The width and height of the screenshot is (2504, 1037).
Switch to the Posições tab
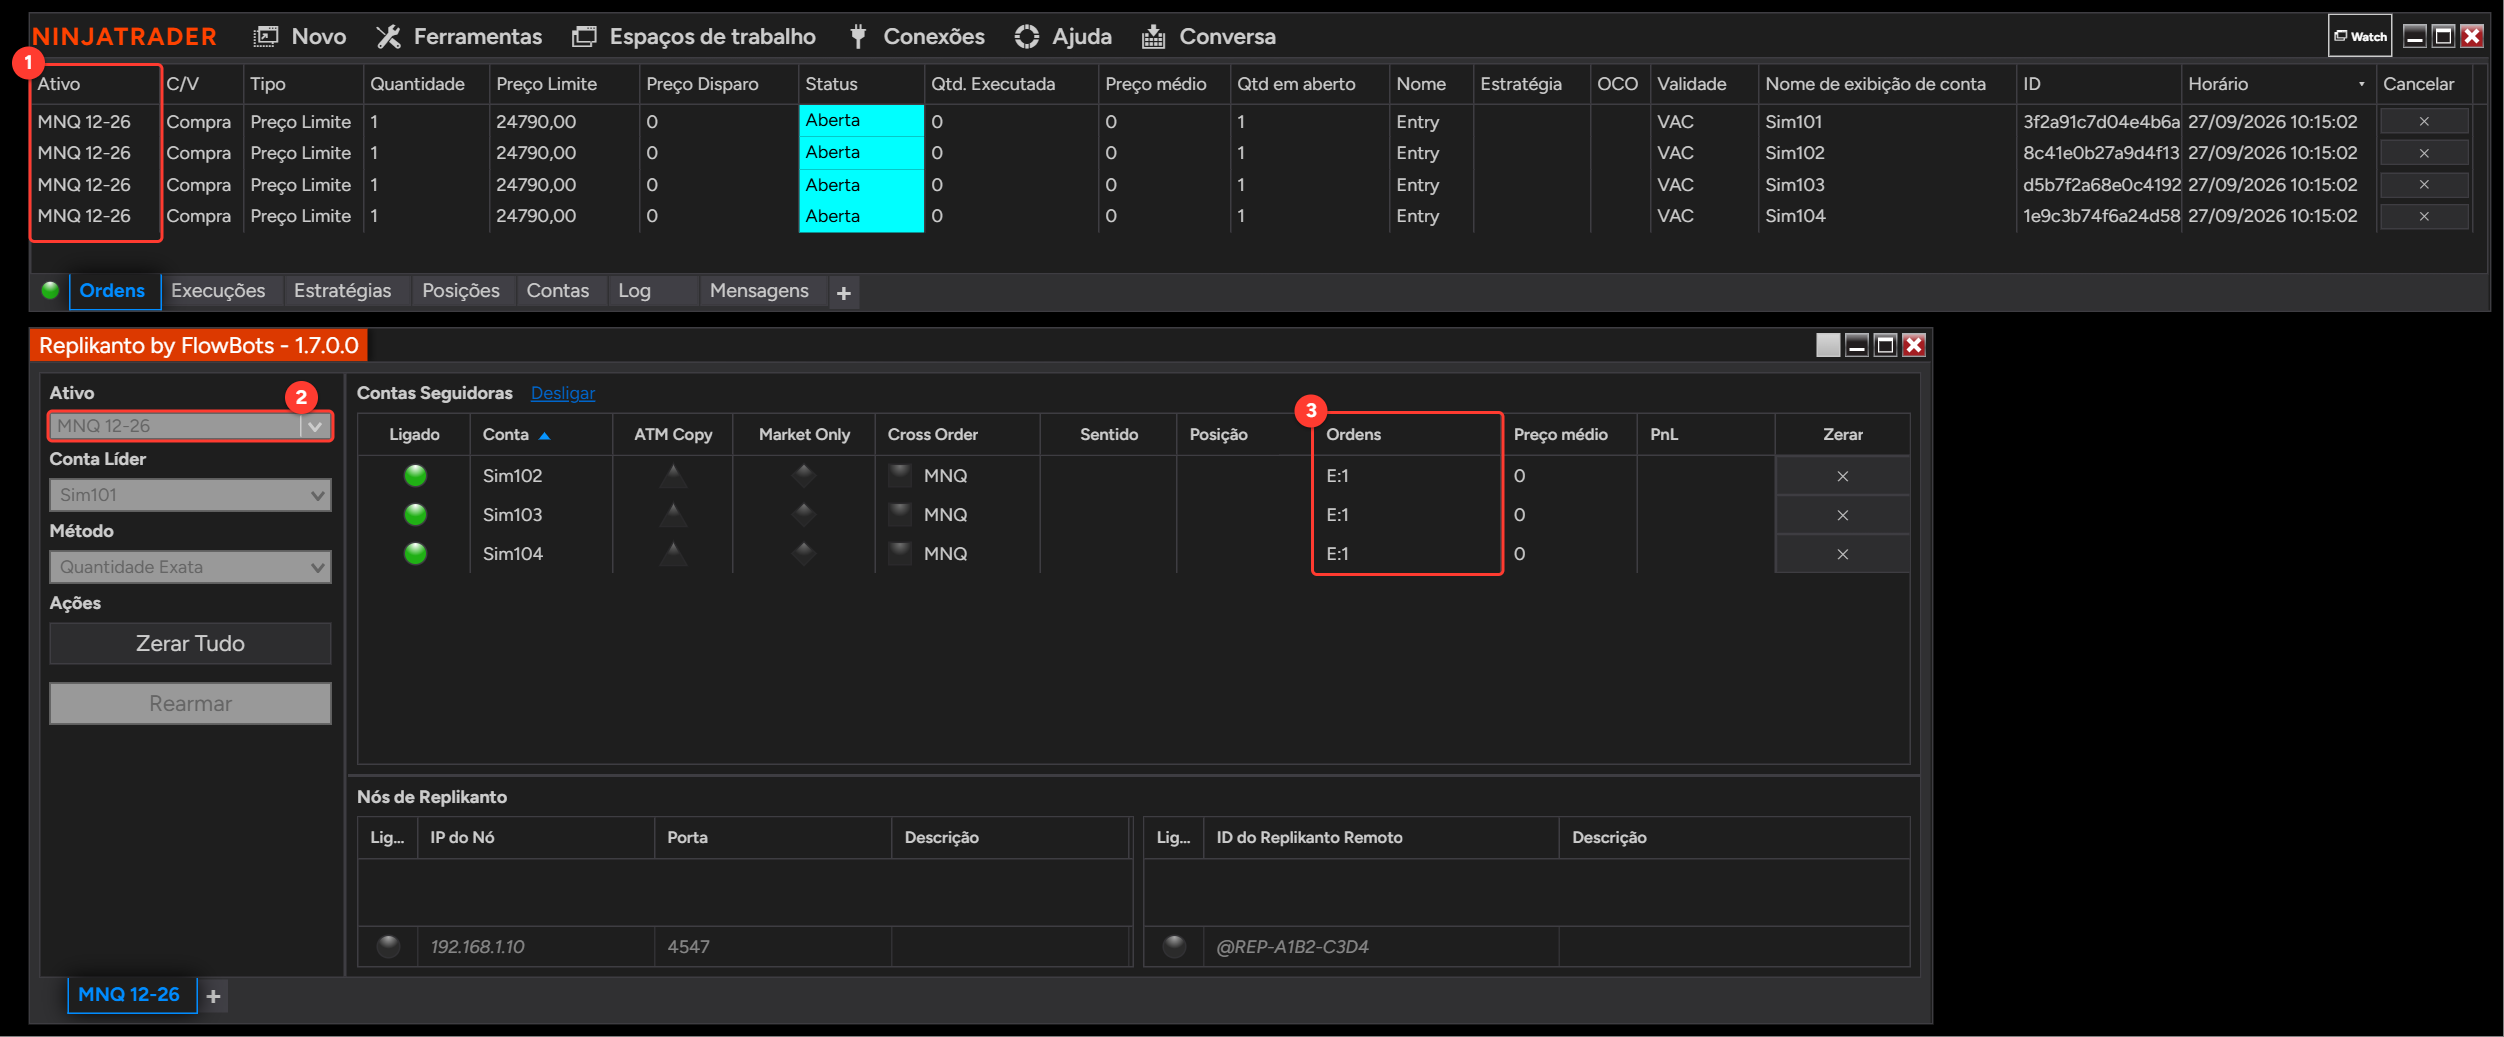point(461,291)
